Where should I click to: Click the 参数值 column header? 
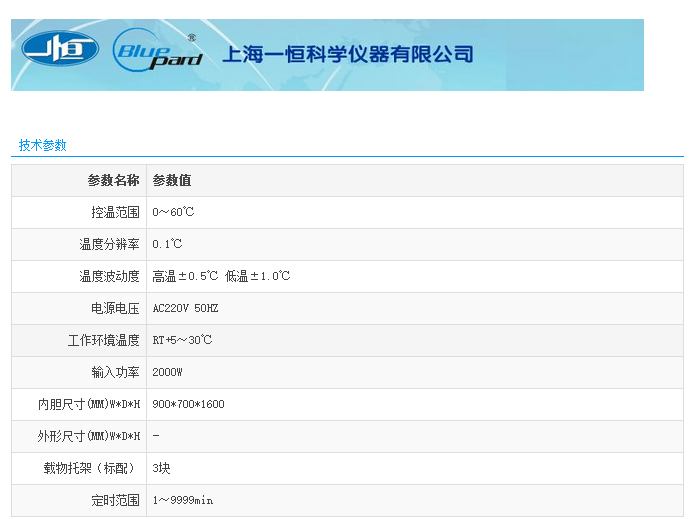pos(172,181)
